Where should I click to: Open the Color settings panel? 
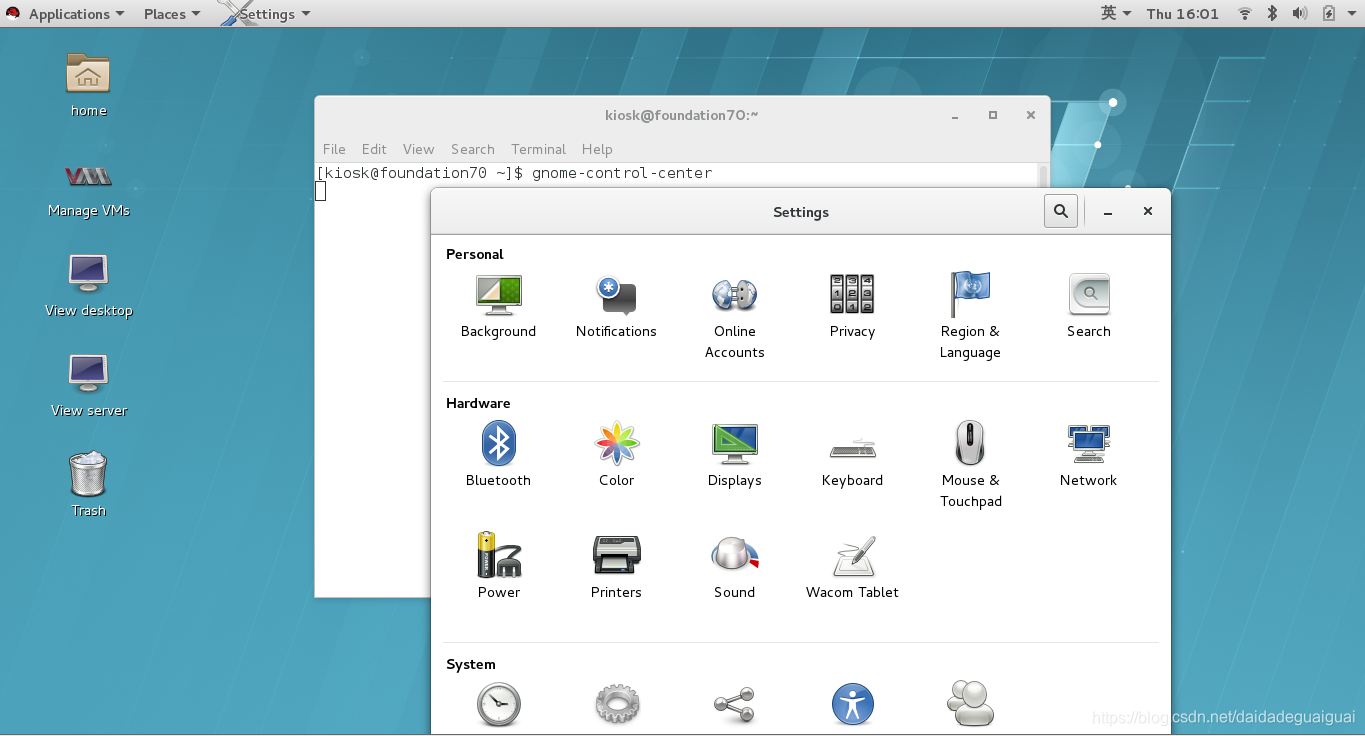(x=617, y=455)
